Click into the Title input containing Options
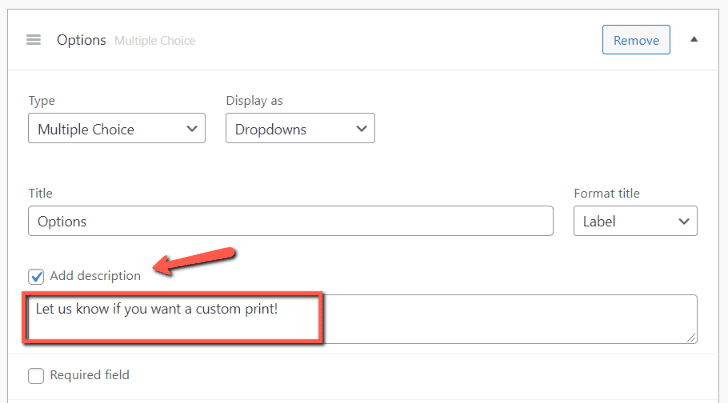Screen dimensions: 728x403 click(x=291, y=221)
